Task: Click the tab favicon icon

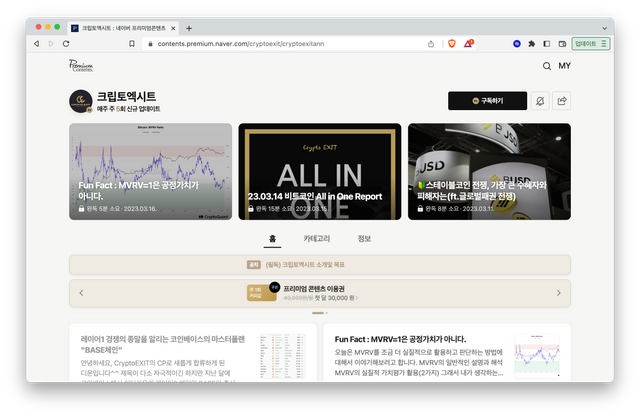Action: [75, 28]
